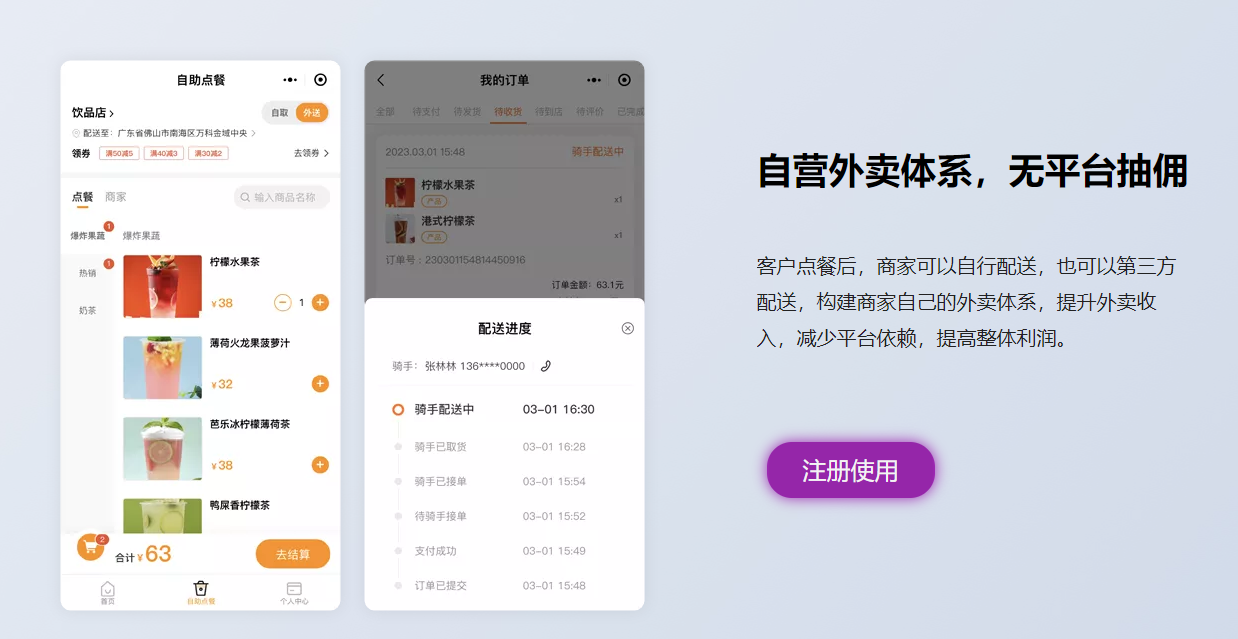Click the shopping cart icon with badge
This screenshot has width=1238, height=639.
pyautogui.click(x=91, y=547)
